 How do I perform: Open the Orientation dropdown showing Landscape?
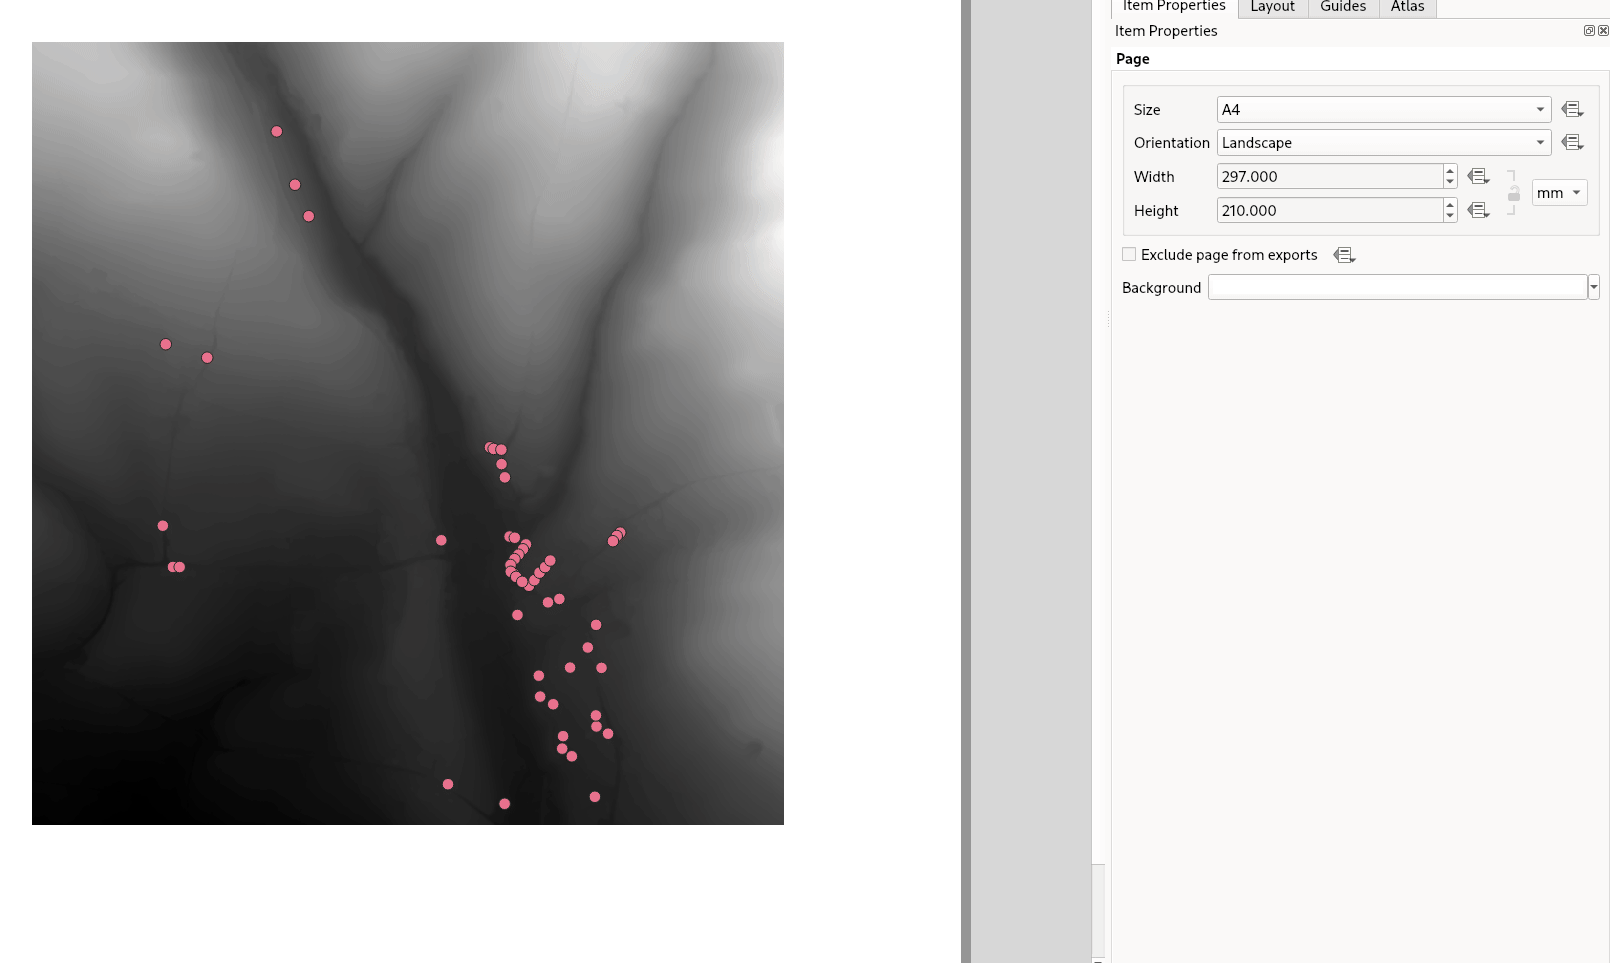tap(1383, 143)
